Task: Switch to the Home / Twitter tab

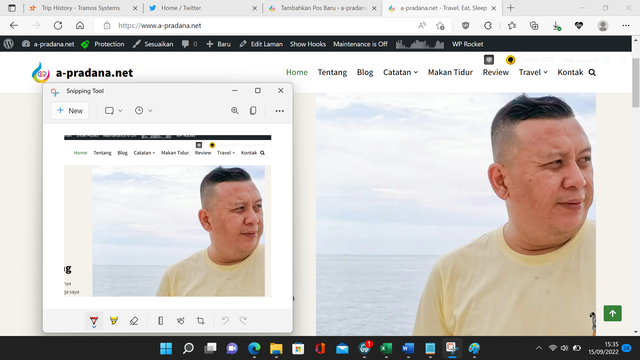Action: pyautogui.click(x=181, y=8)
